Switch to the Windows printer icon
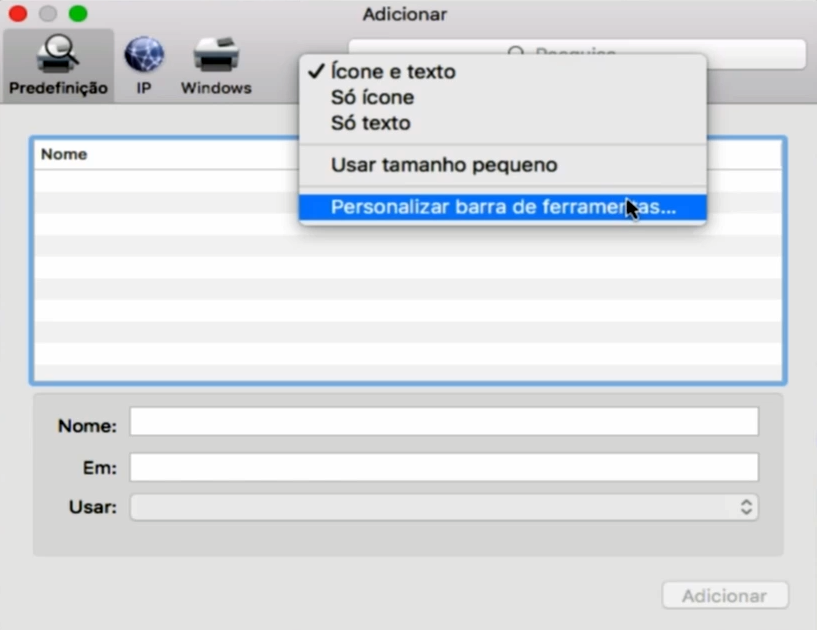The width and height of the screenshot is (817, 630). 215,64
